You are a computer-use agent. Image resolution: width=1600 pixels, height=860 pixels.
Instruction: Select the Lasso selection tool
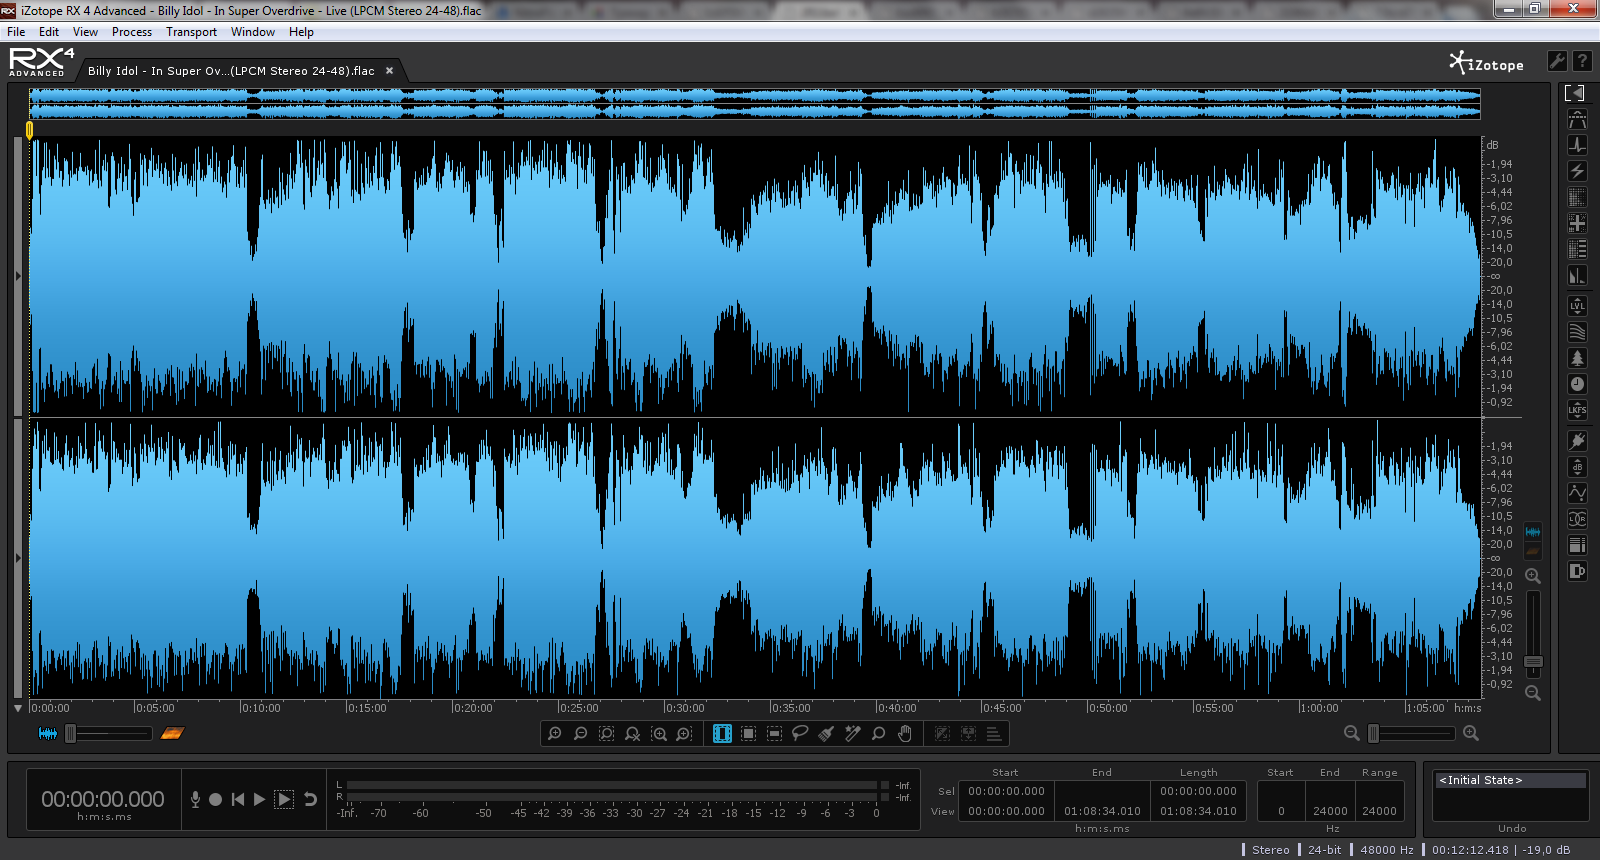[x=800, y=734]
